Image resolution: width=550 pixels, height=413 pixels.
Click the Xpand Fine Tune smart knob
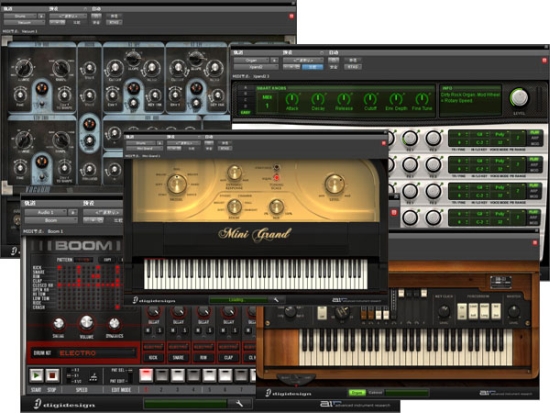pos(422,99)
